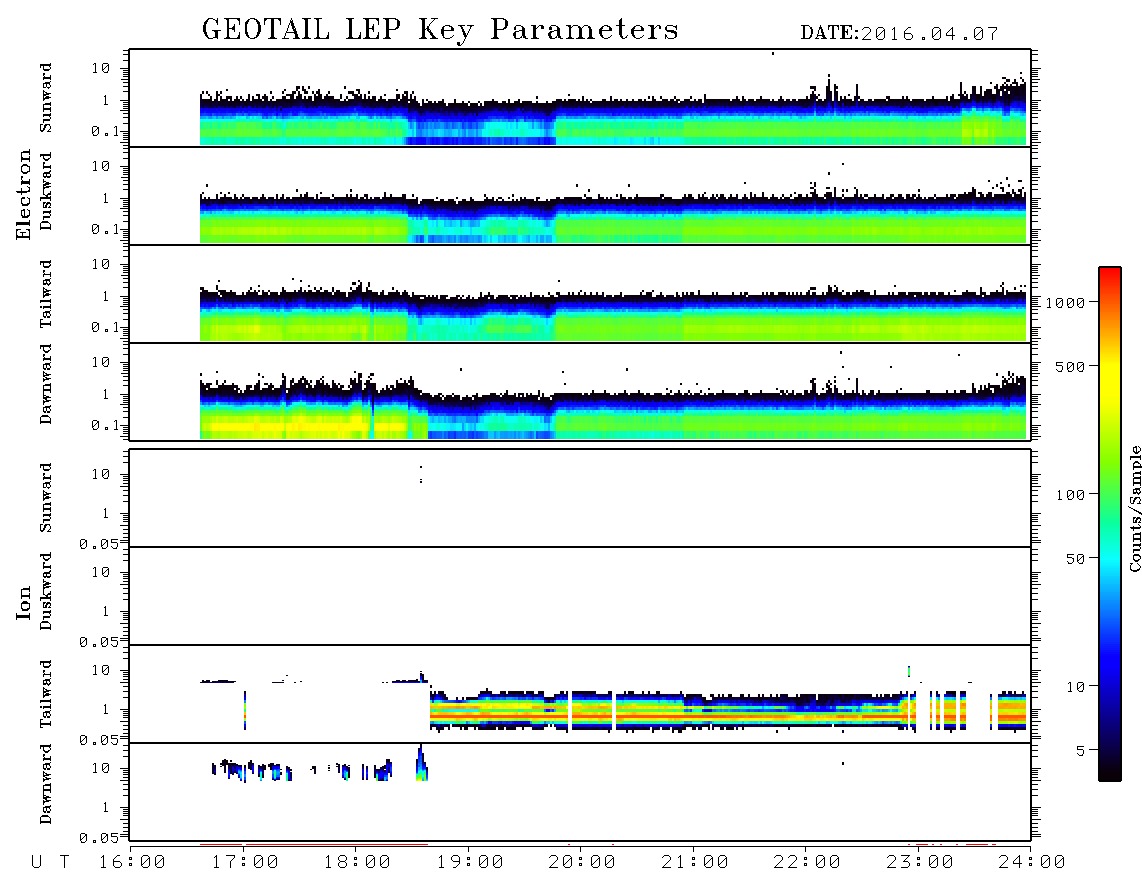Click the Electron "Tailward" panel label
This screenshot has height=880, width=1142.
click(46, 294)
